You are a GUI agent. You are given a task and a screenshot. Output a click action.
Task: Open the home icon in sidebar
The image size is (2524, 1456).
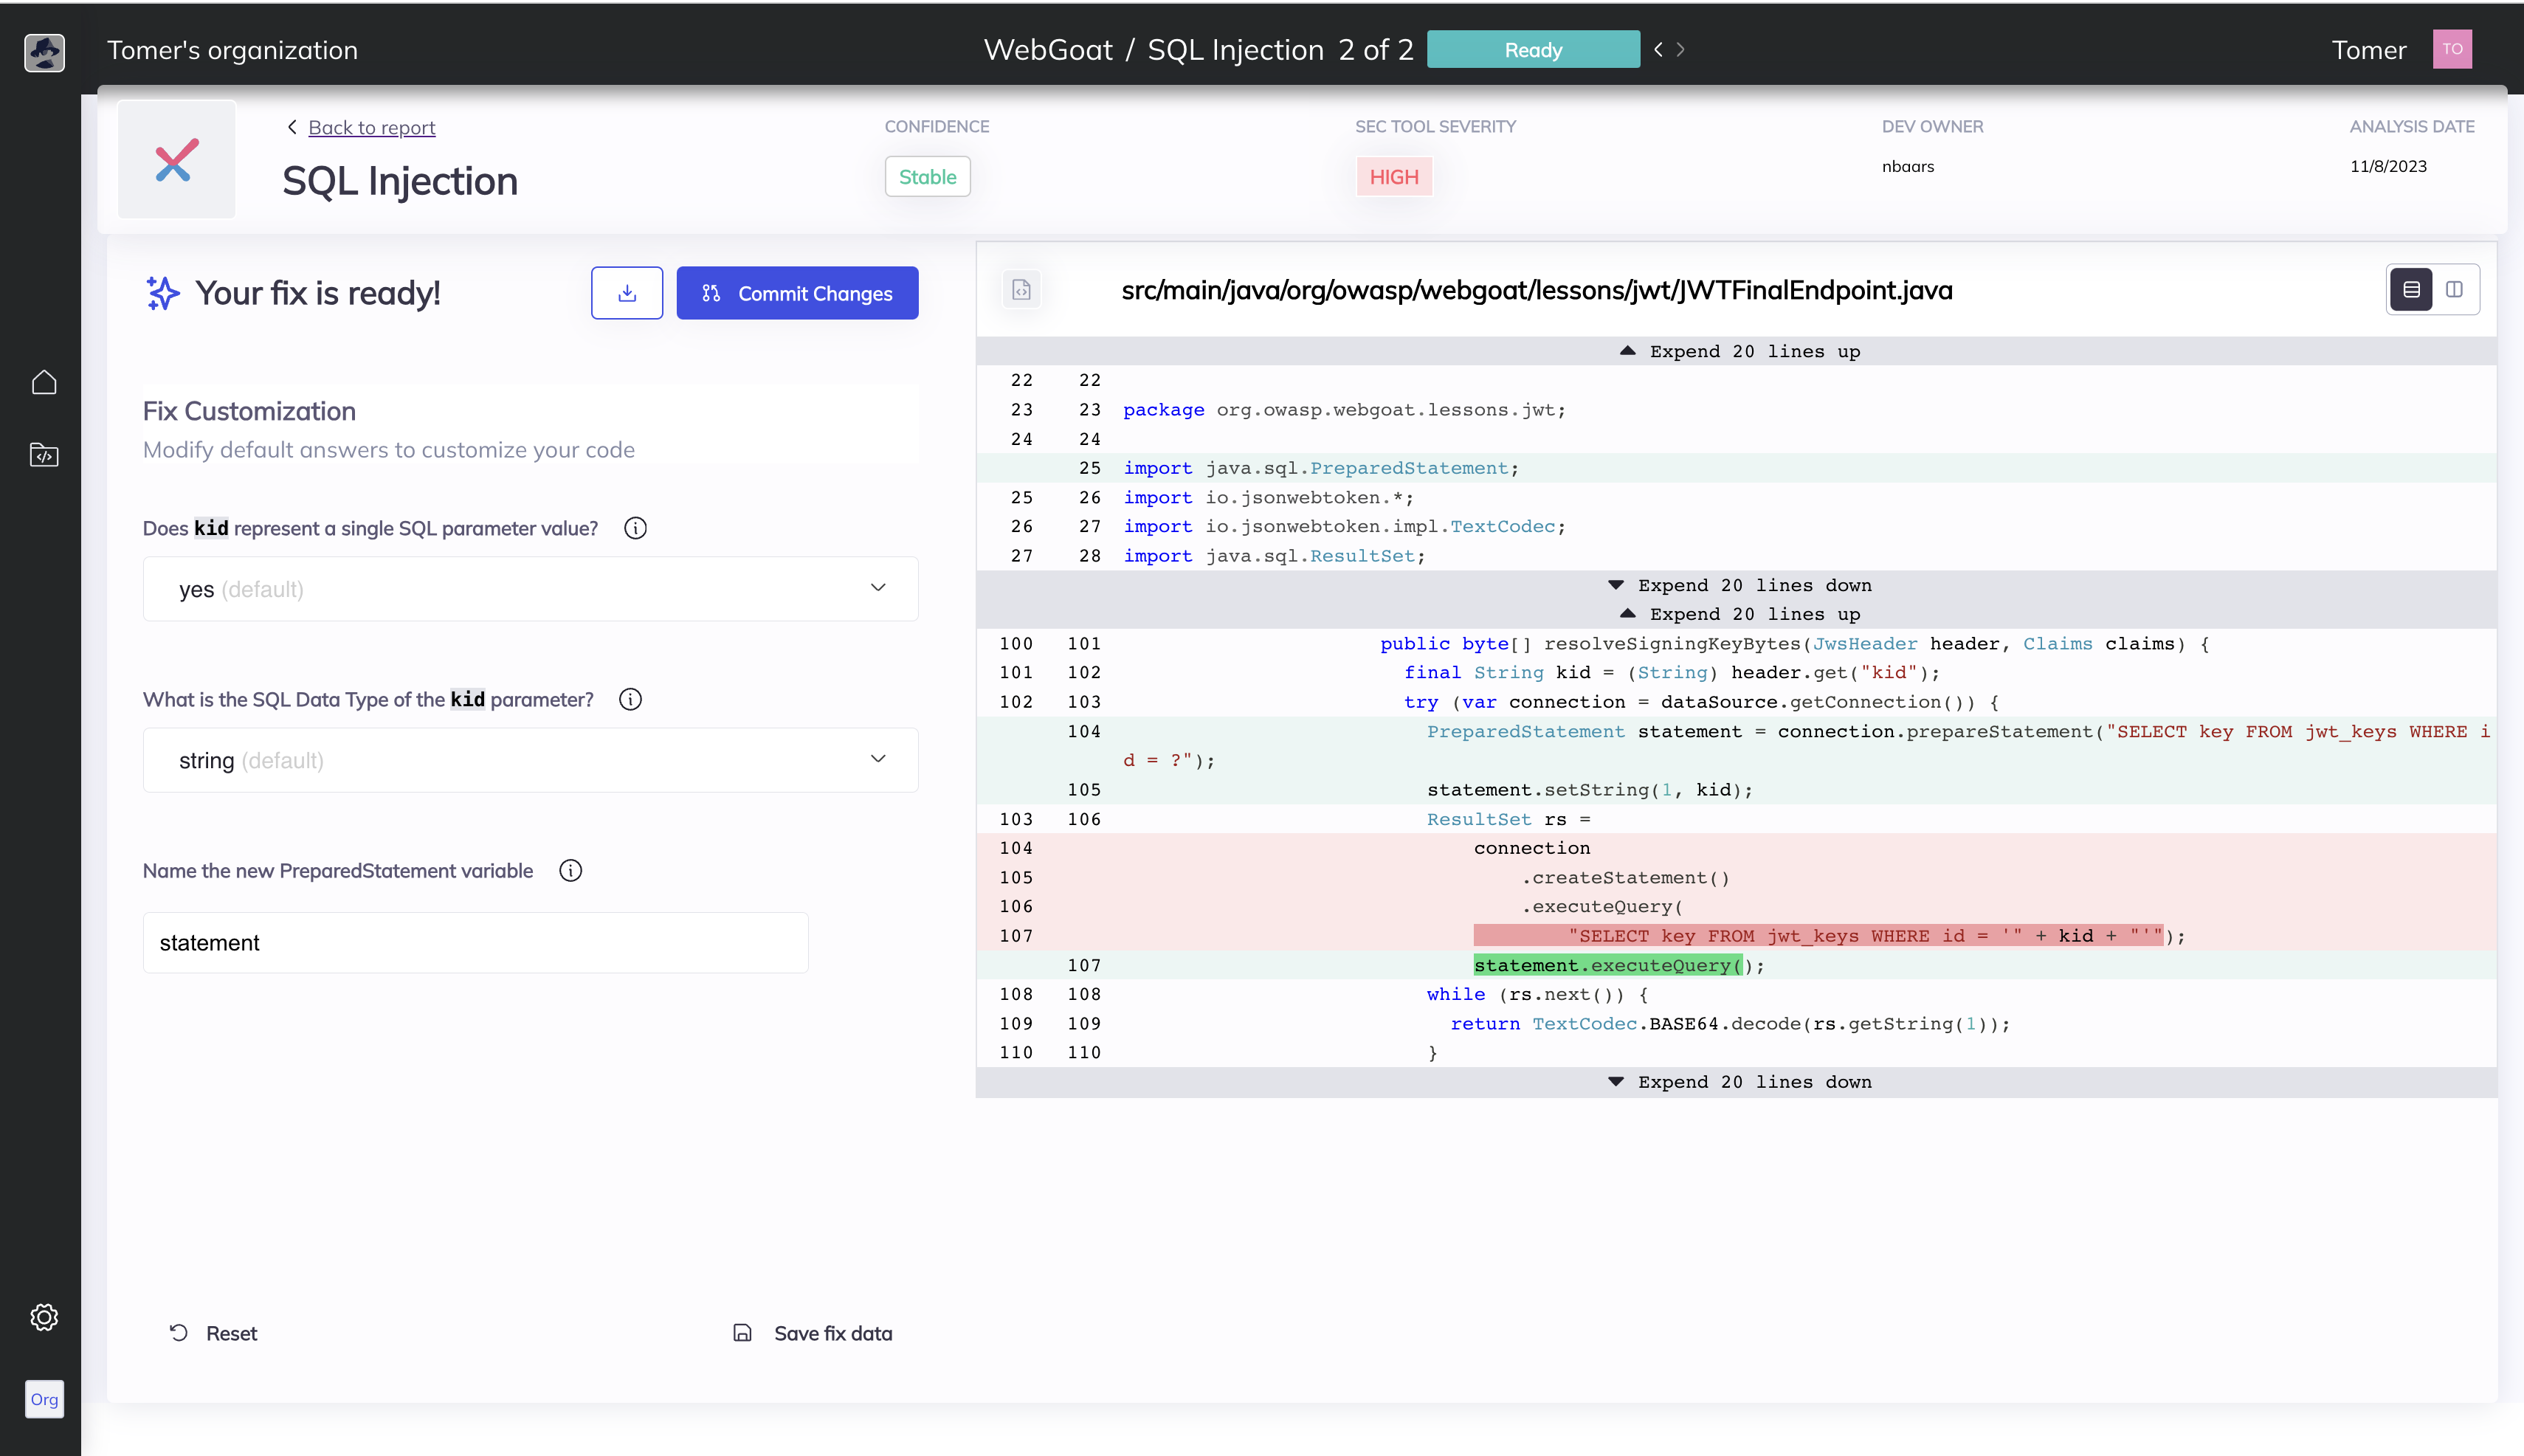[44, 383]
